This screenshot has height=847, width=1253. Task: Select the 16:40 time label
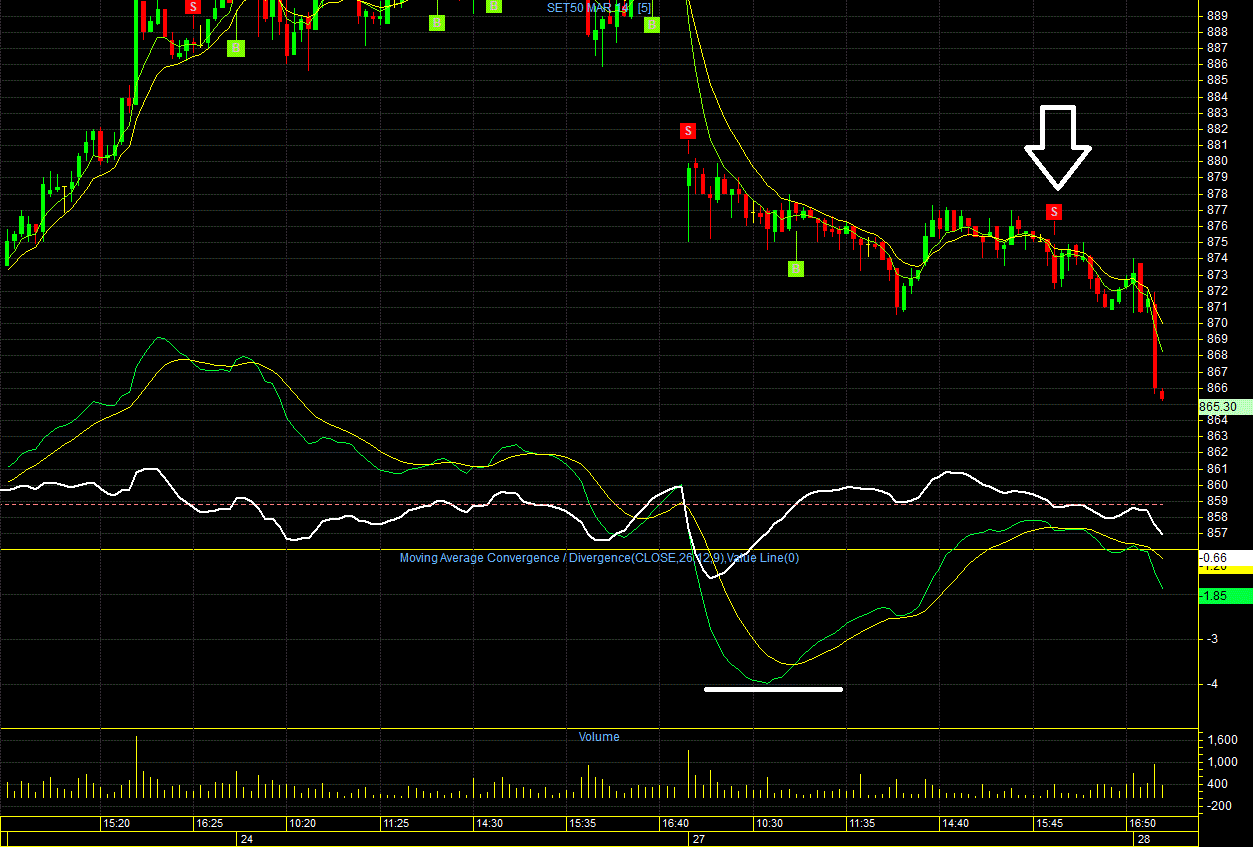point(675,824)
